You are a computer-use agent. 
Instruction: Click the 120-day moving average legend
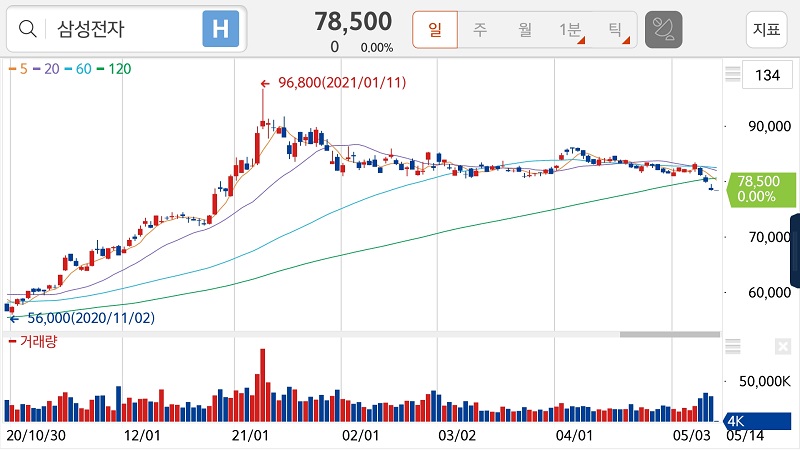[x=113, y=69]
